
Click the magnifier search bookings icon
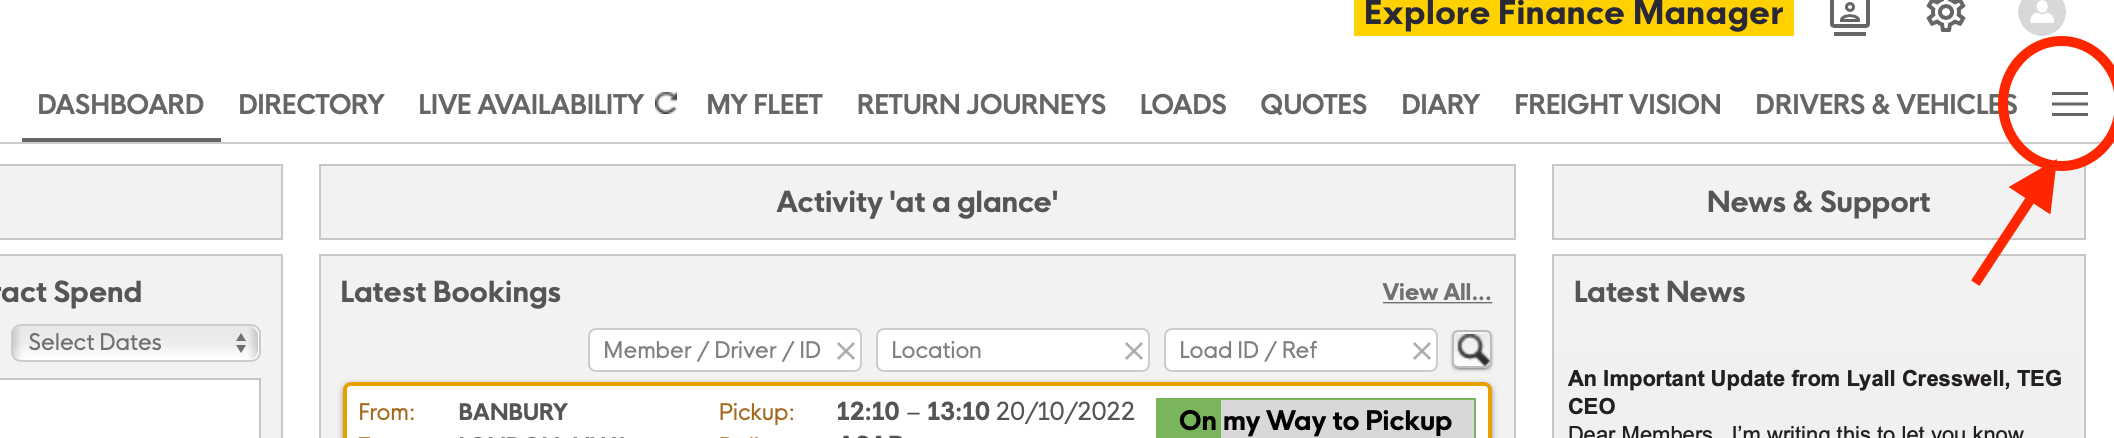point(1472,350)
